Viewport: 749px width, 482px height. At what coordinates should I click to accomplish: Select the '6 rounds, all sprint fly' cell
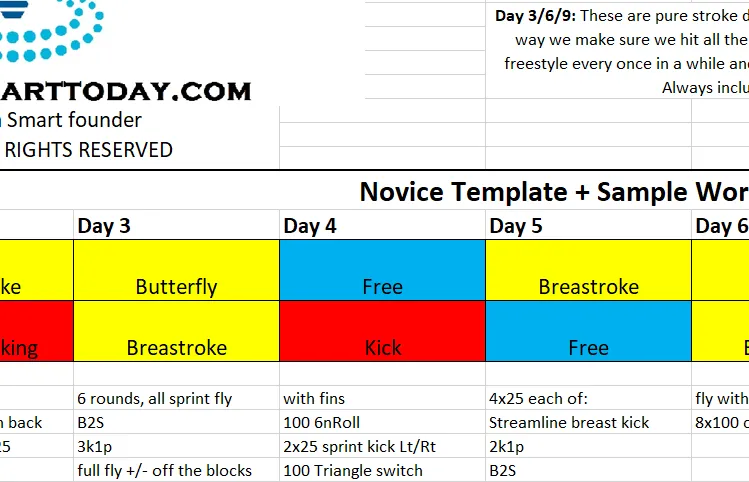(176, 398)
